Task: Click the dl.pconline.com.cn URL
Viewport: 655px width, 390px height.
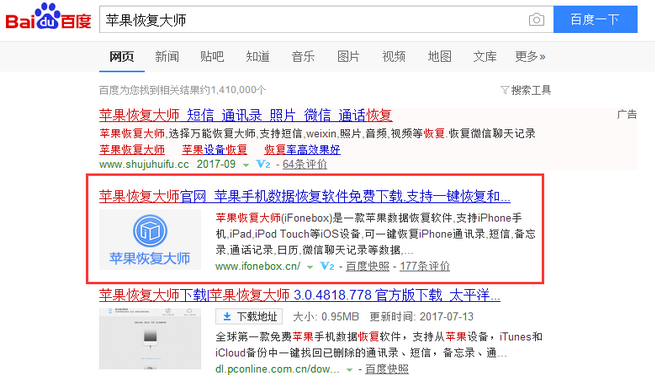Action: [x=277, y=369]
